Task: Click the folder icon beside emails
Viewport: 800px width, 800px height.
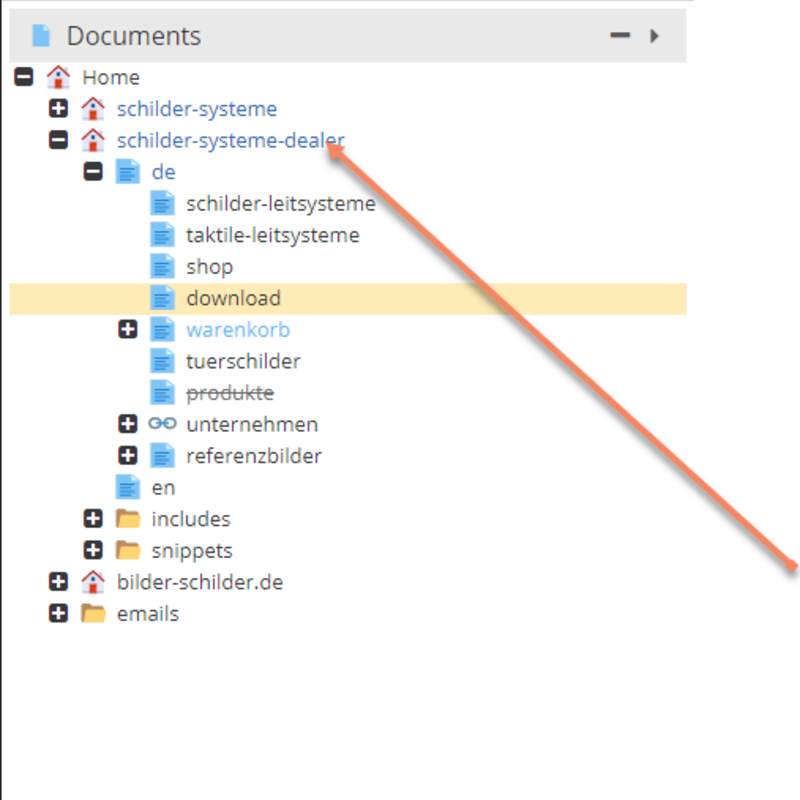Action: coord(93,614)
